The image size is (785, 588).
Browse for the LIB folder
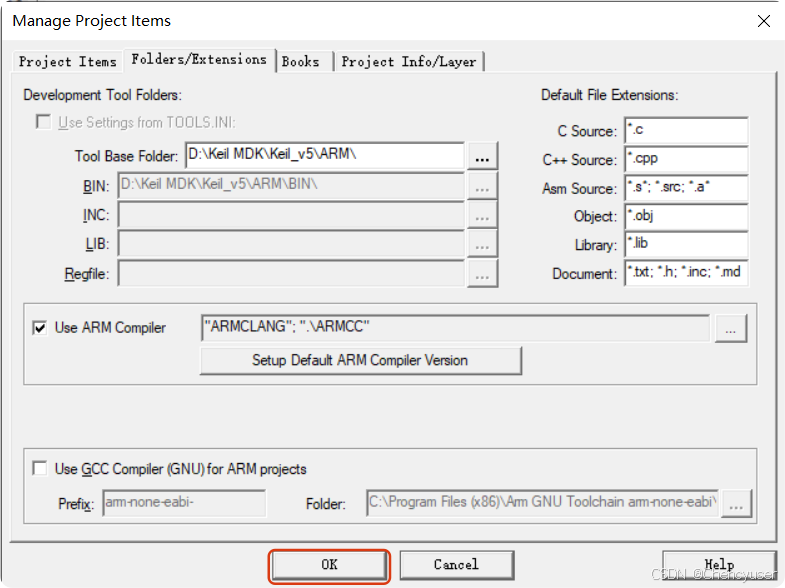point(482,245)
